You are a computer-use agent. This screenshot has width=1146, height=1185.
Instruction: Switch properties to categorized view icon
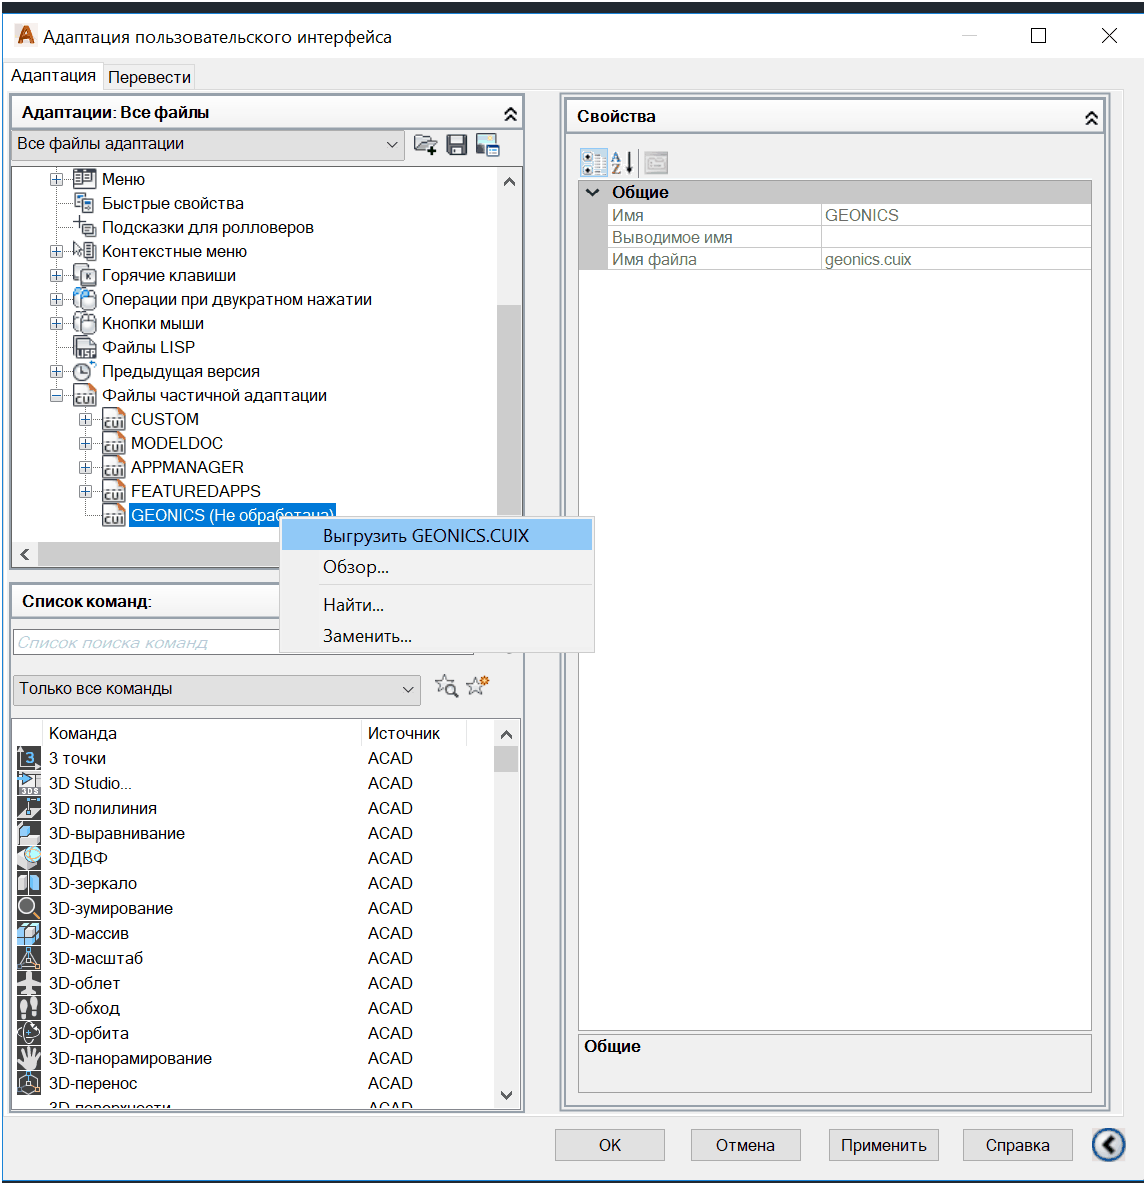[593, 163]
